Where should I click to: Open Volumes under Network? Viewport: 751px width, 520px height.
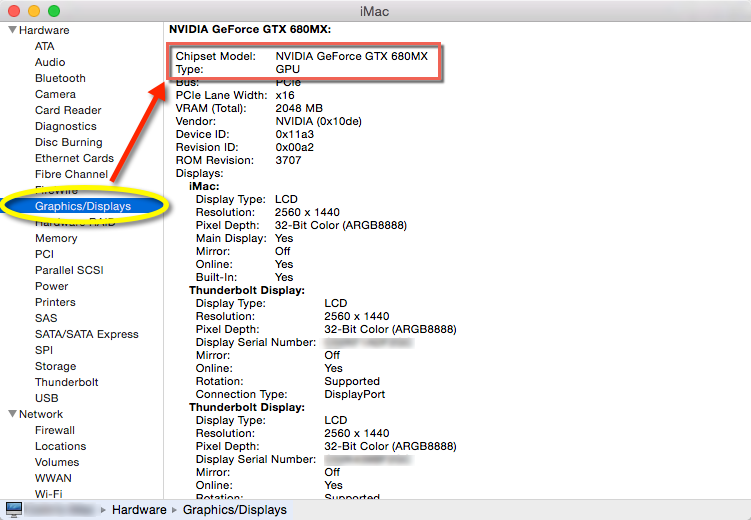pyautogui.click(x=57, y=462)
